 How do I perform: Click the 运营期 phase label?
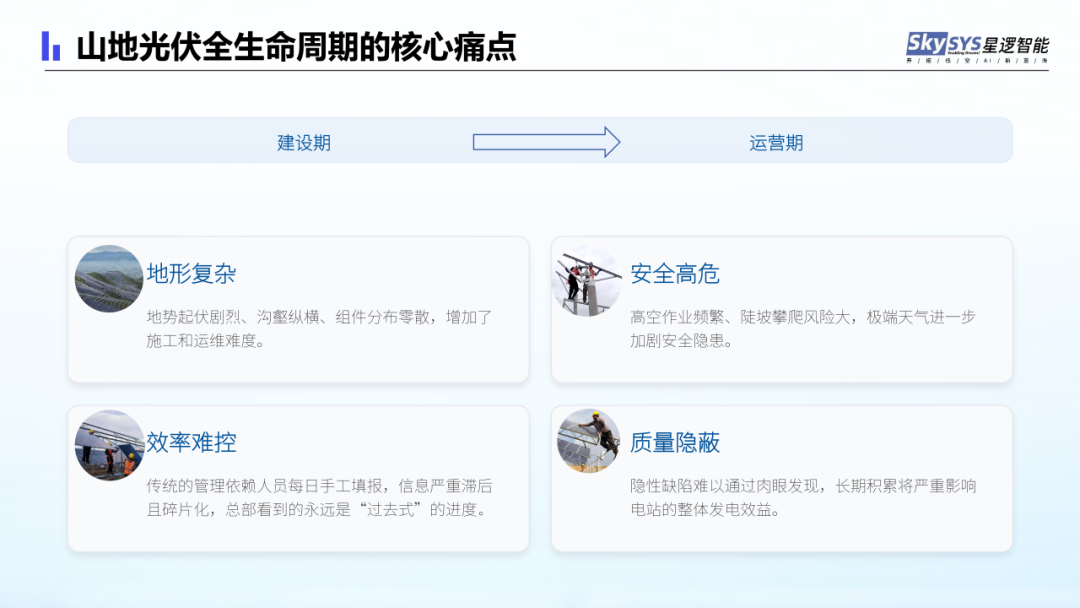click(776, 142)
